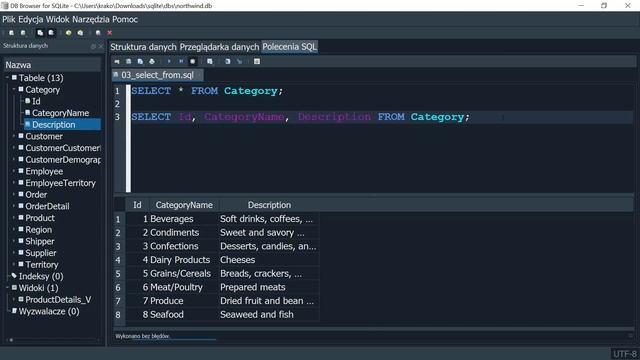The image size is (640, 360).
Task: Collapse the Tabele (13) tree node
Action: point(7,78)
